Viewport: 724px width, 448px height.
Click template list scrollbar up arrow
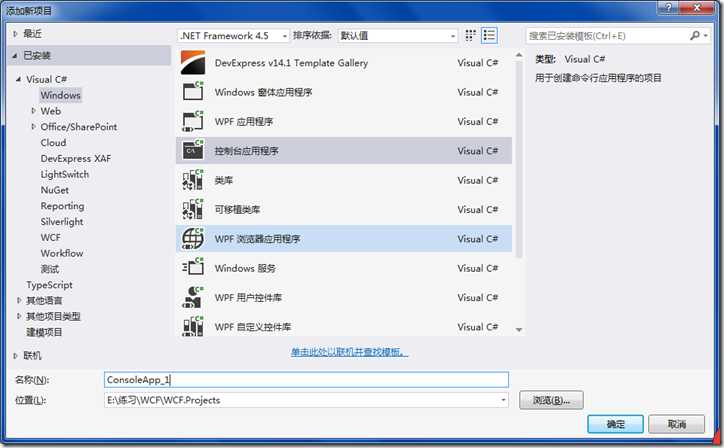coord(519,55)
